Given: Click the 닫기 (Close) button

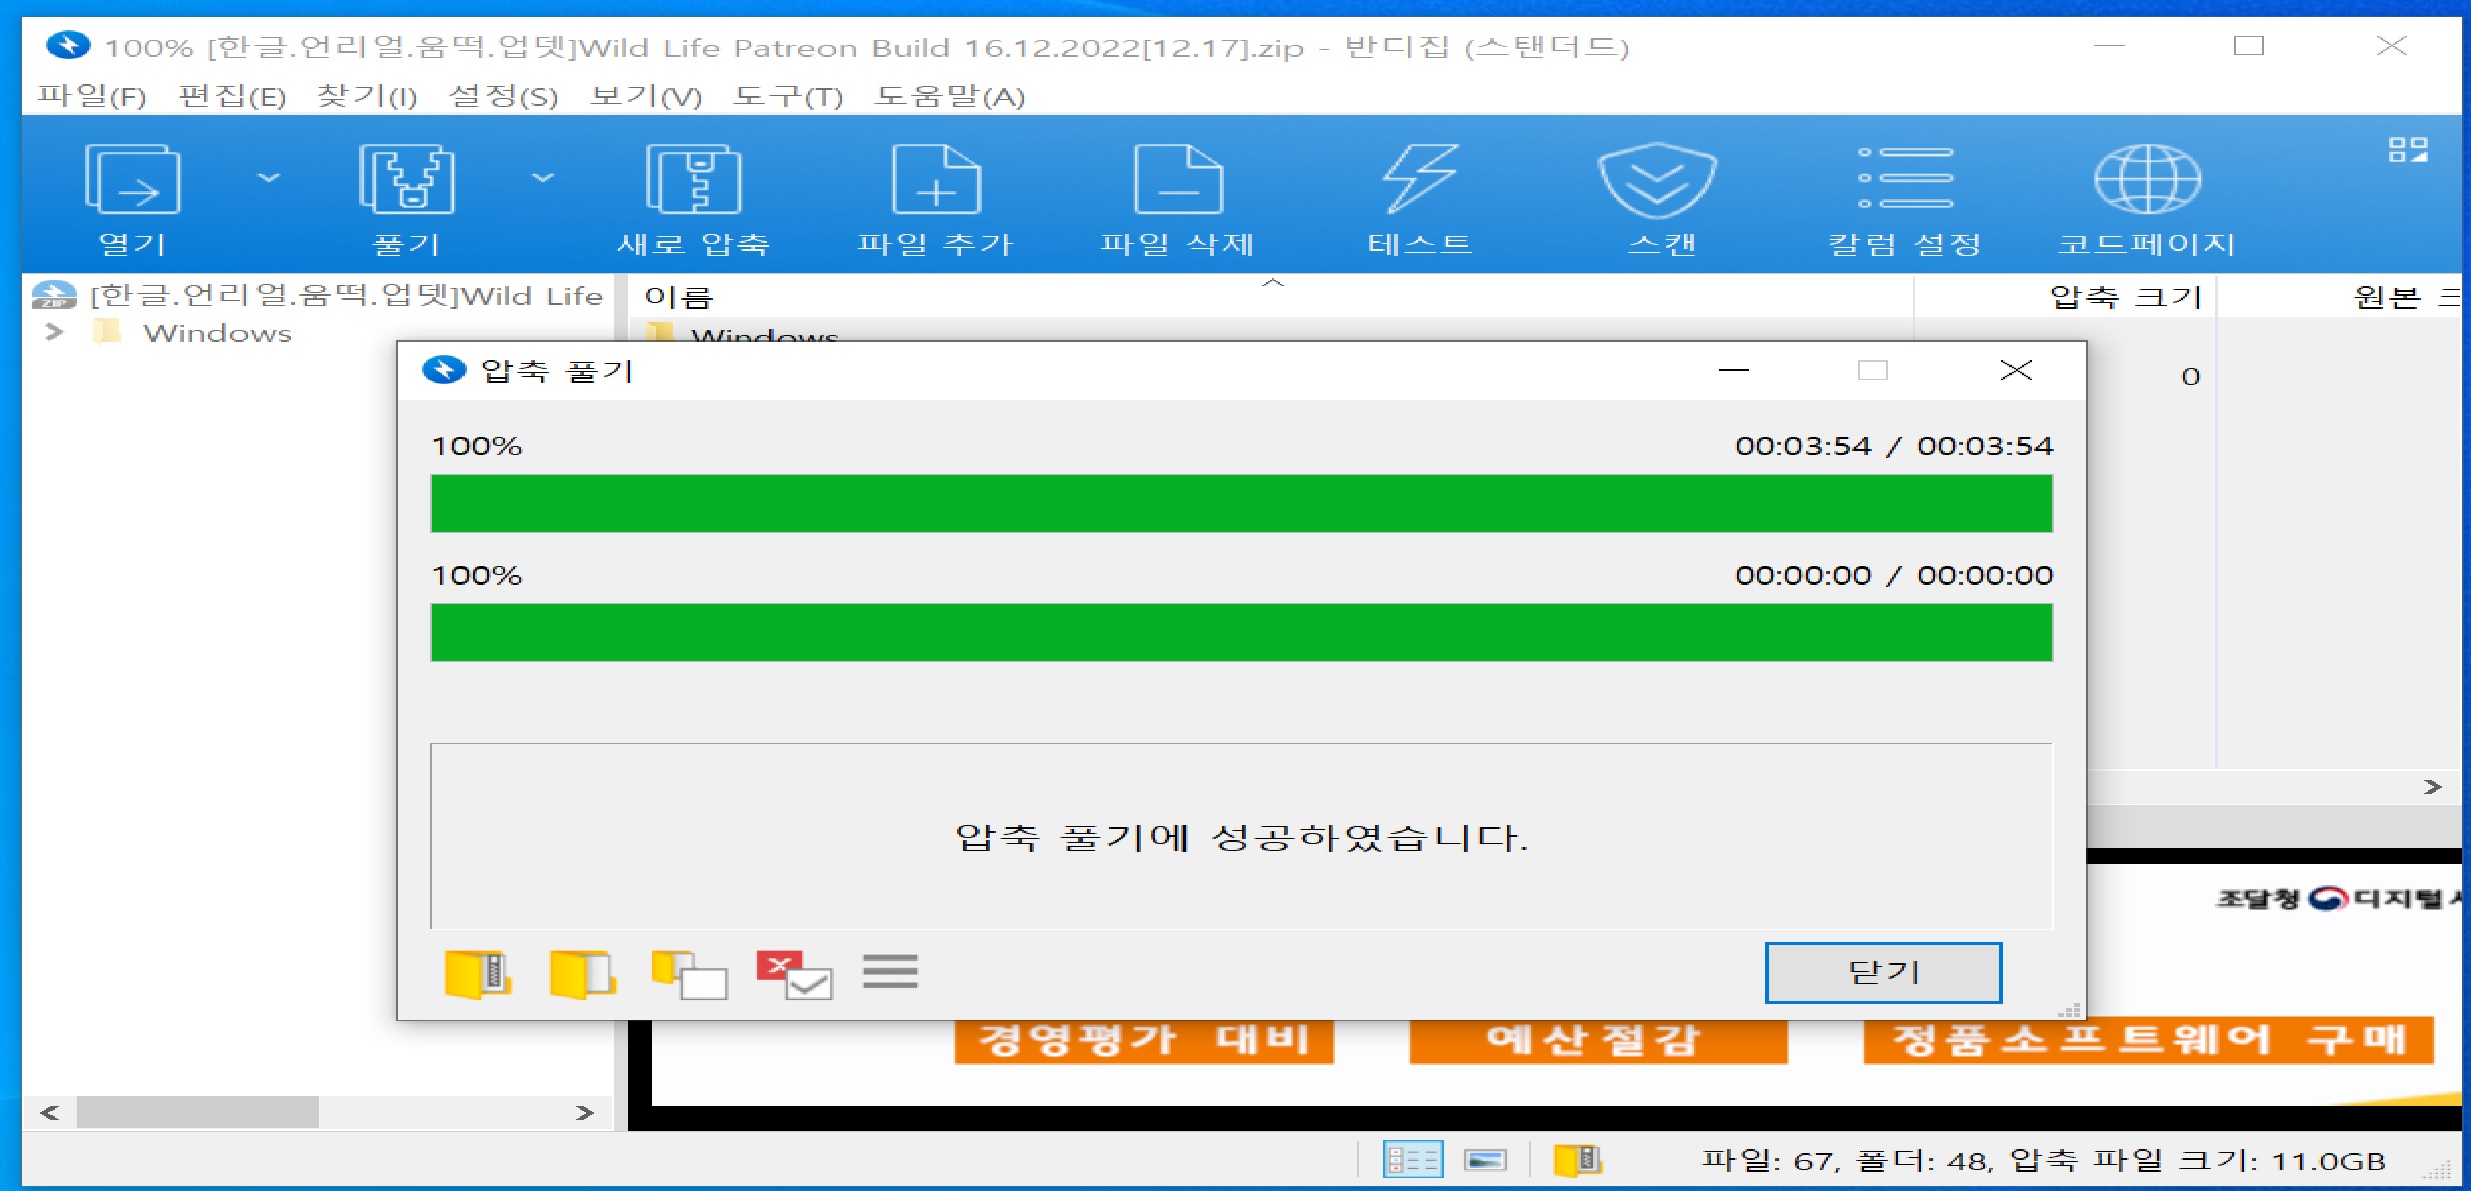Looking at the screenshot, I should click(x=1883, y=972).
